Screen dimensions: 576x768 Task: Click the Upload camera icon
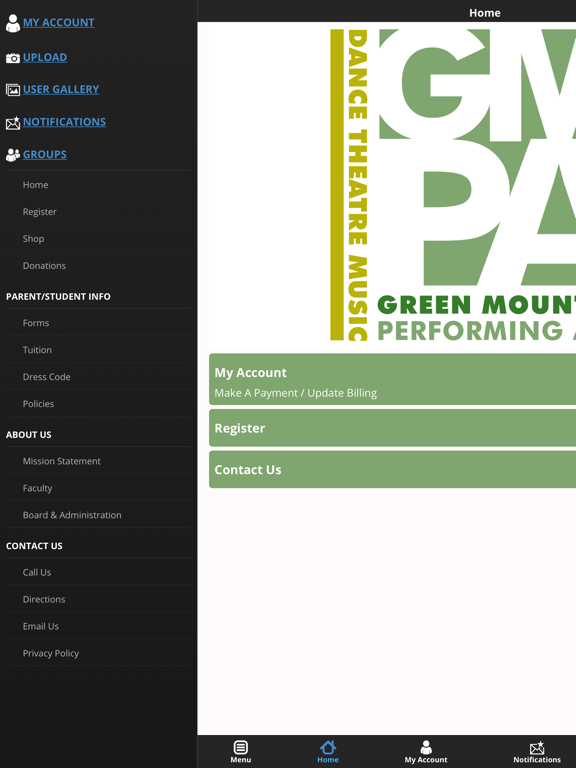[13, 58]
